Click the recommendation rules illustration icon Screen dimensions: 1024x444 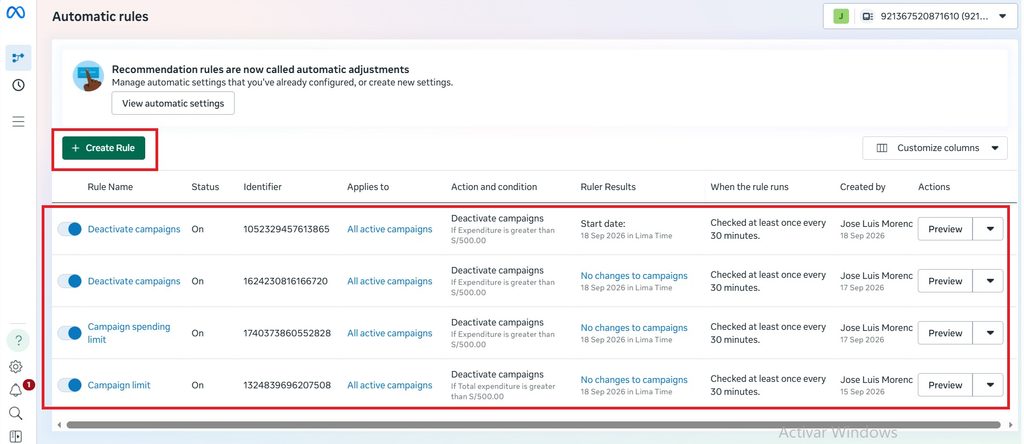[88, 76]
